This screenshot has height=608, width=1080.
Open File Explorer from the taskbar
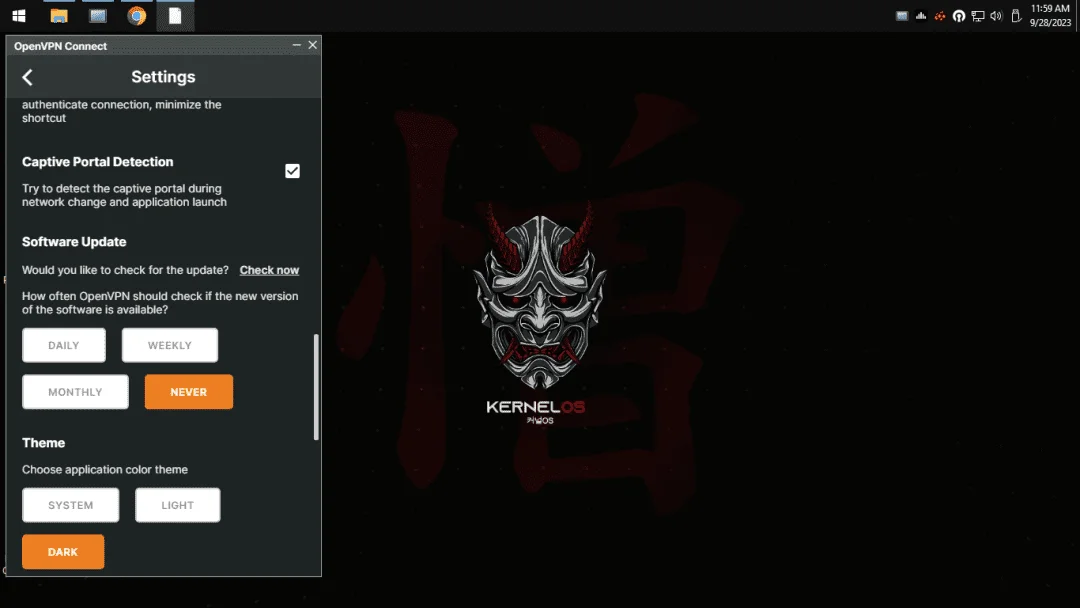pos(59,16)
